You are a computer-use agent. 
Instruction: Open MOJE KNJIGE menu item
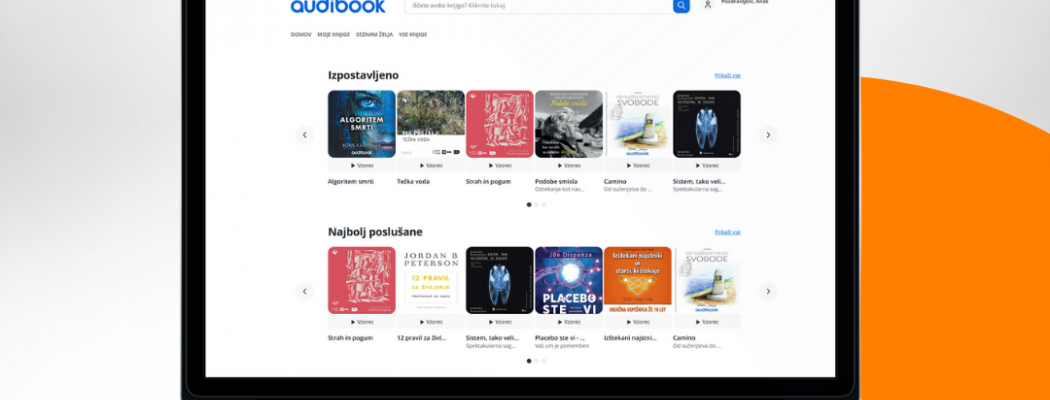click(x=333, y=35)
